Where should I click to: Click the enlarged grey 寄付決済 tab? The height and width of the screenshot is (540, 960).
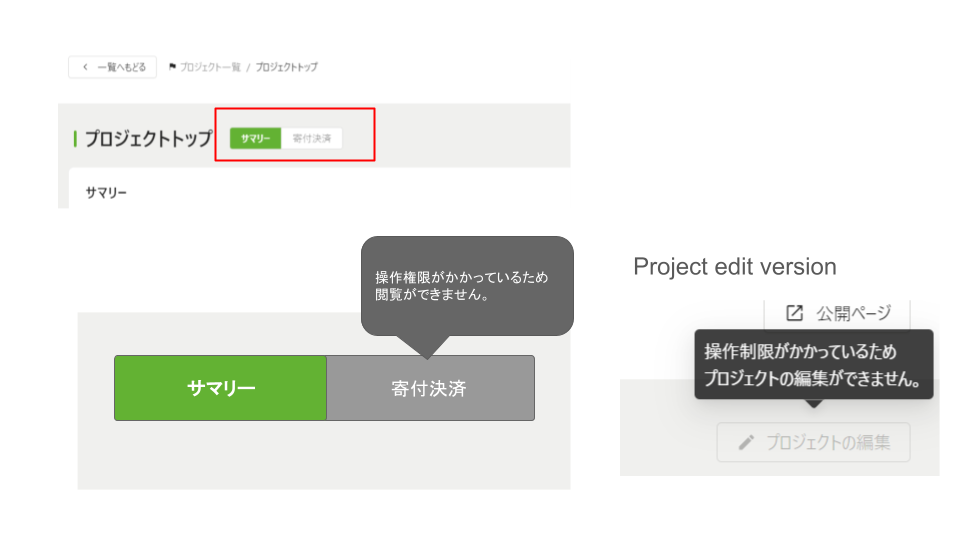coord(430,388)
